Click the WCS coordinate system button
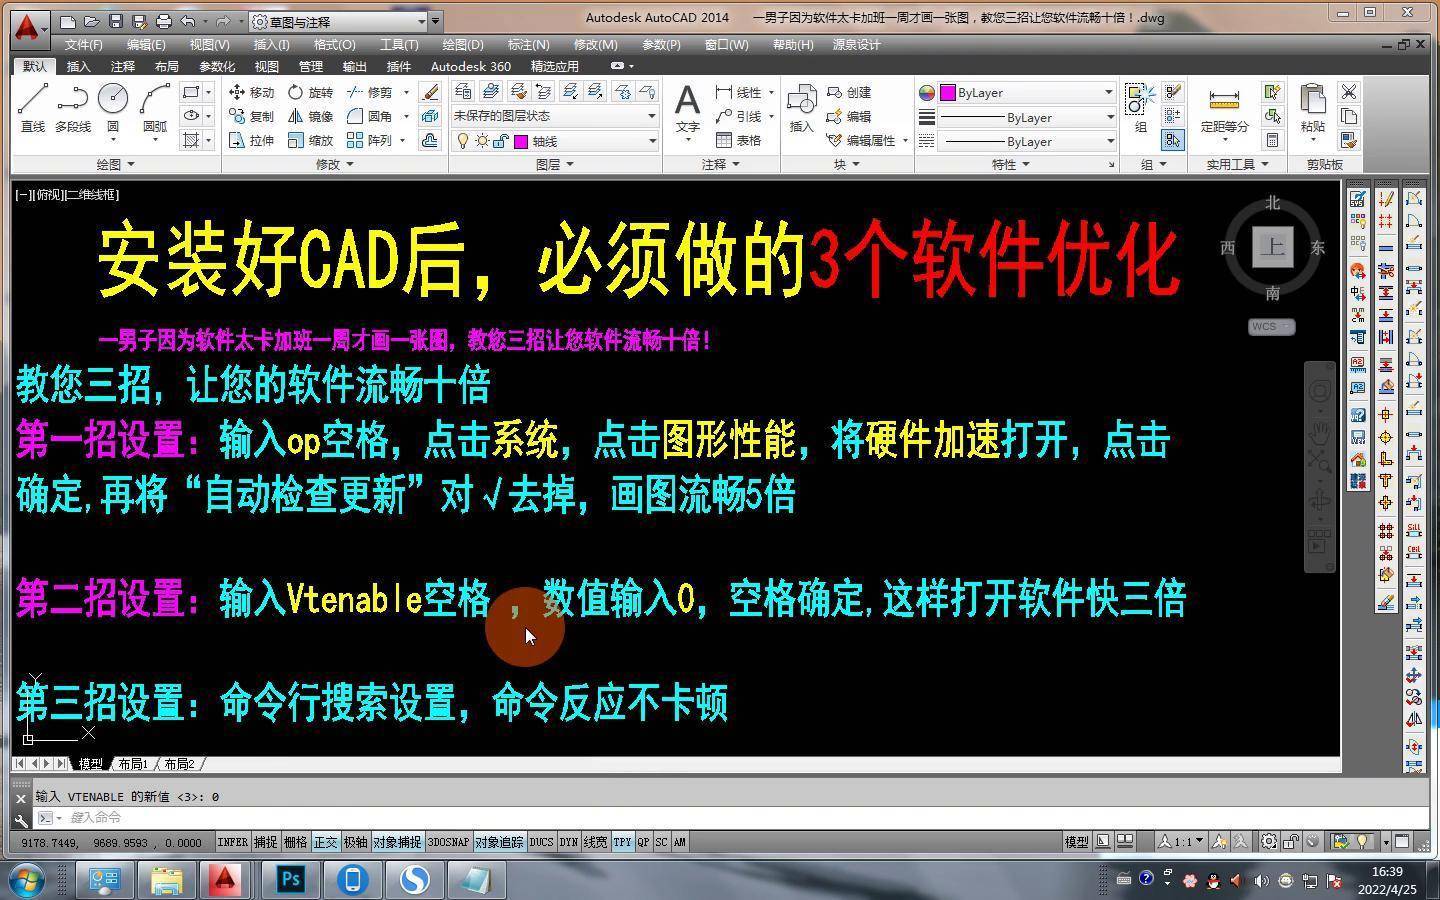 (1271, 327)
